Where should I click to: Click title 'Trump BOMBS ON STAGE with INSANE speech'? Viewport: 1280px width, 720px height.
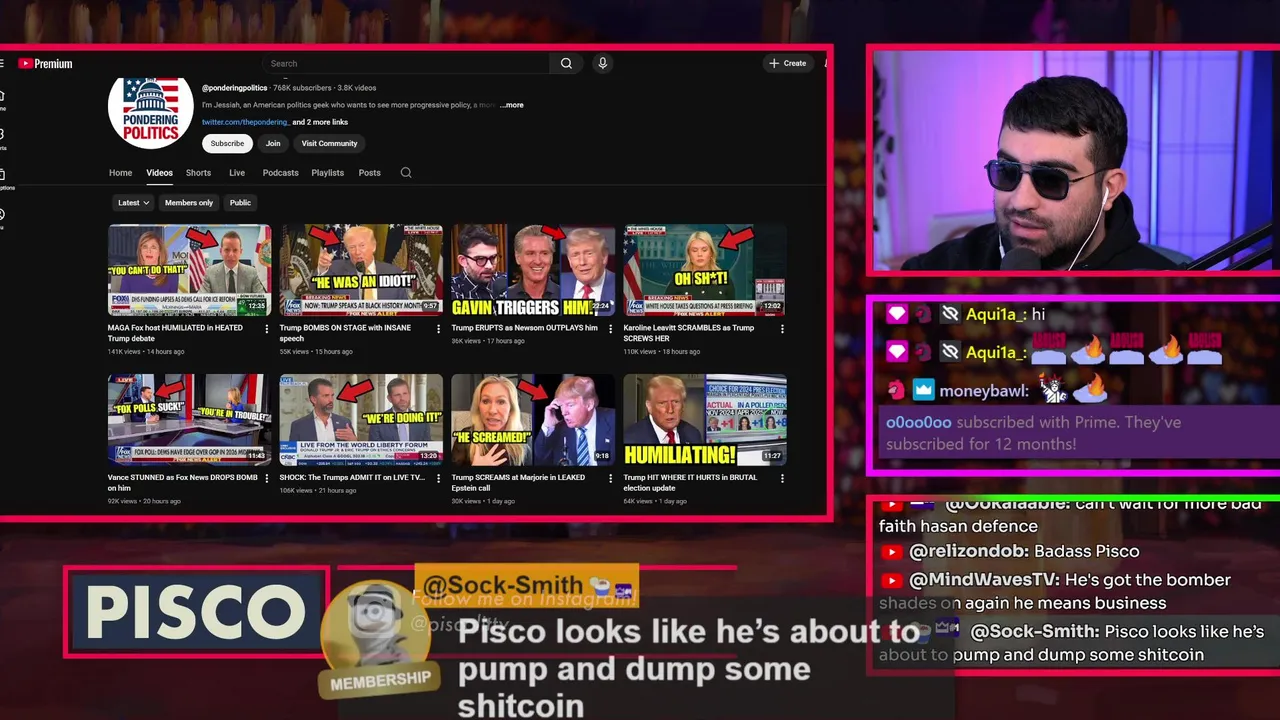(x=345, y=332)
